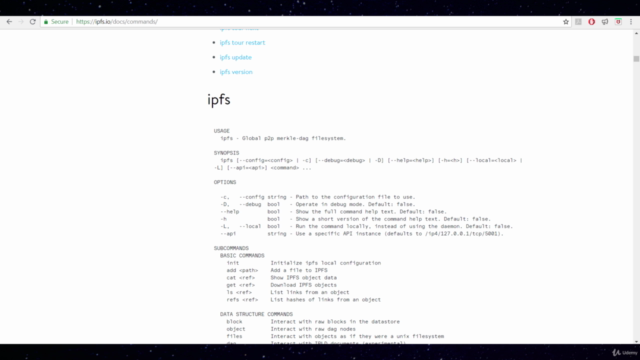640x360 pixels.
Task: Click the large ipfs heading
Action: (x=219, y=99)
